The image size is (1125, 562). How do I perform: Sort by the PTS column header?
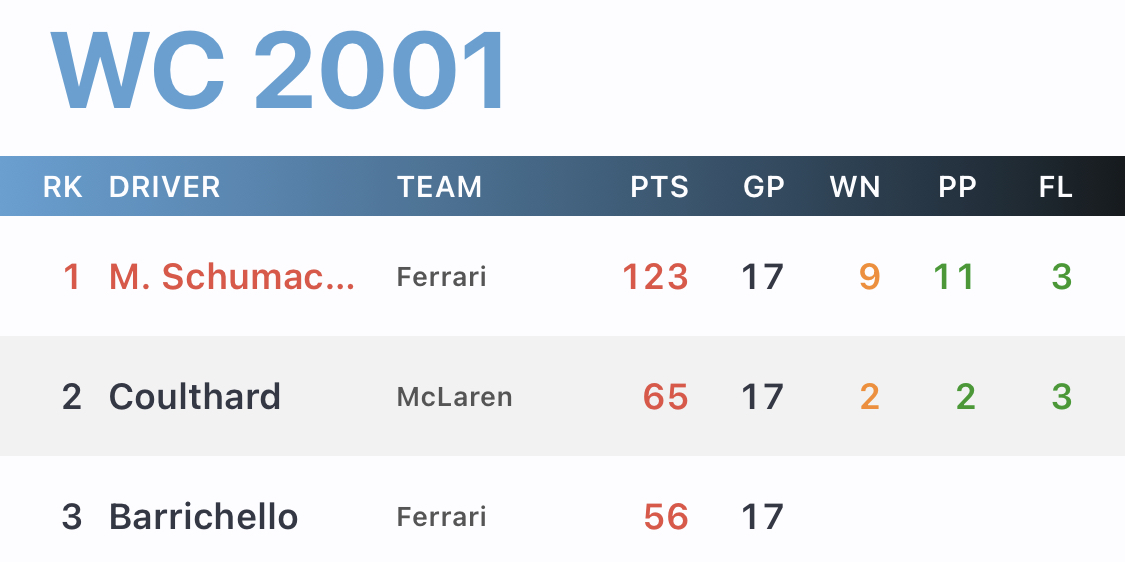point(659,187)
